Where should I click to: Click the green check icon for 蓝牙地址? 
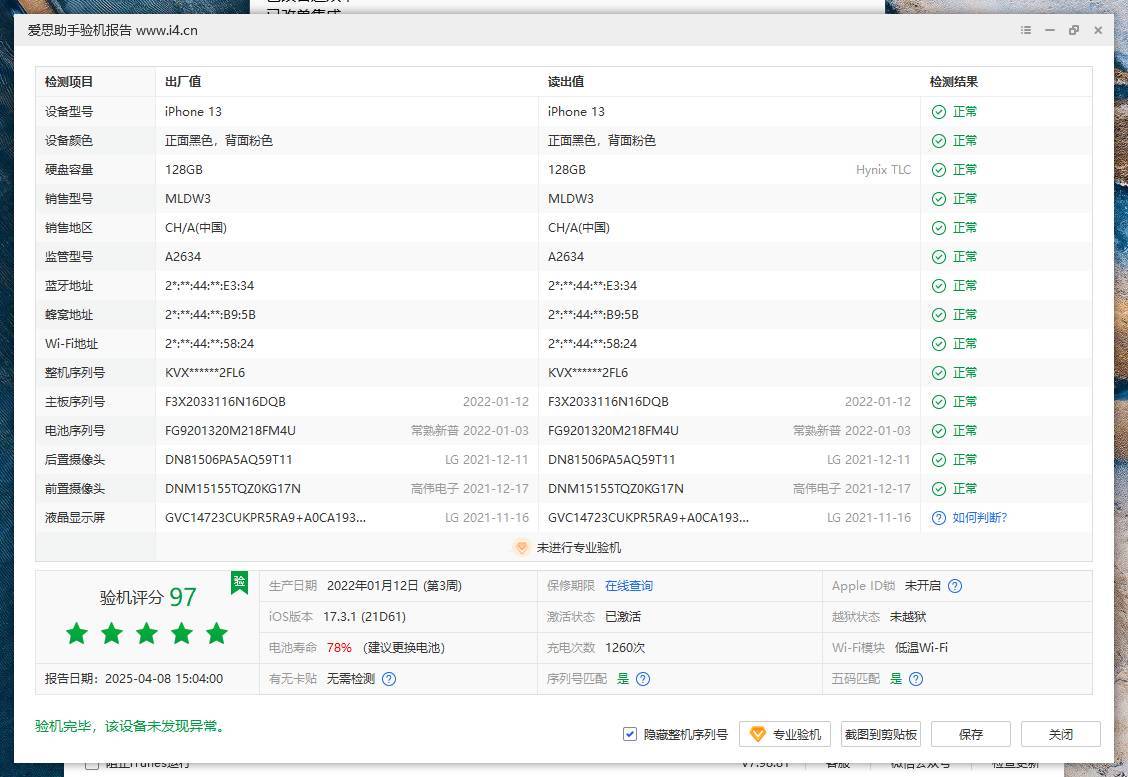939,286
